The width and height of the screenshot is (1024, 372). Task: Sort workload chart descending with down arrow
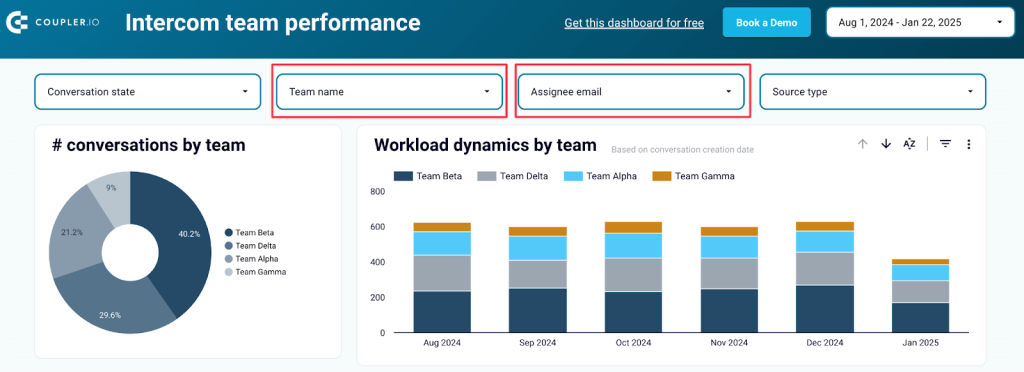(886, 144)
